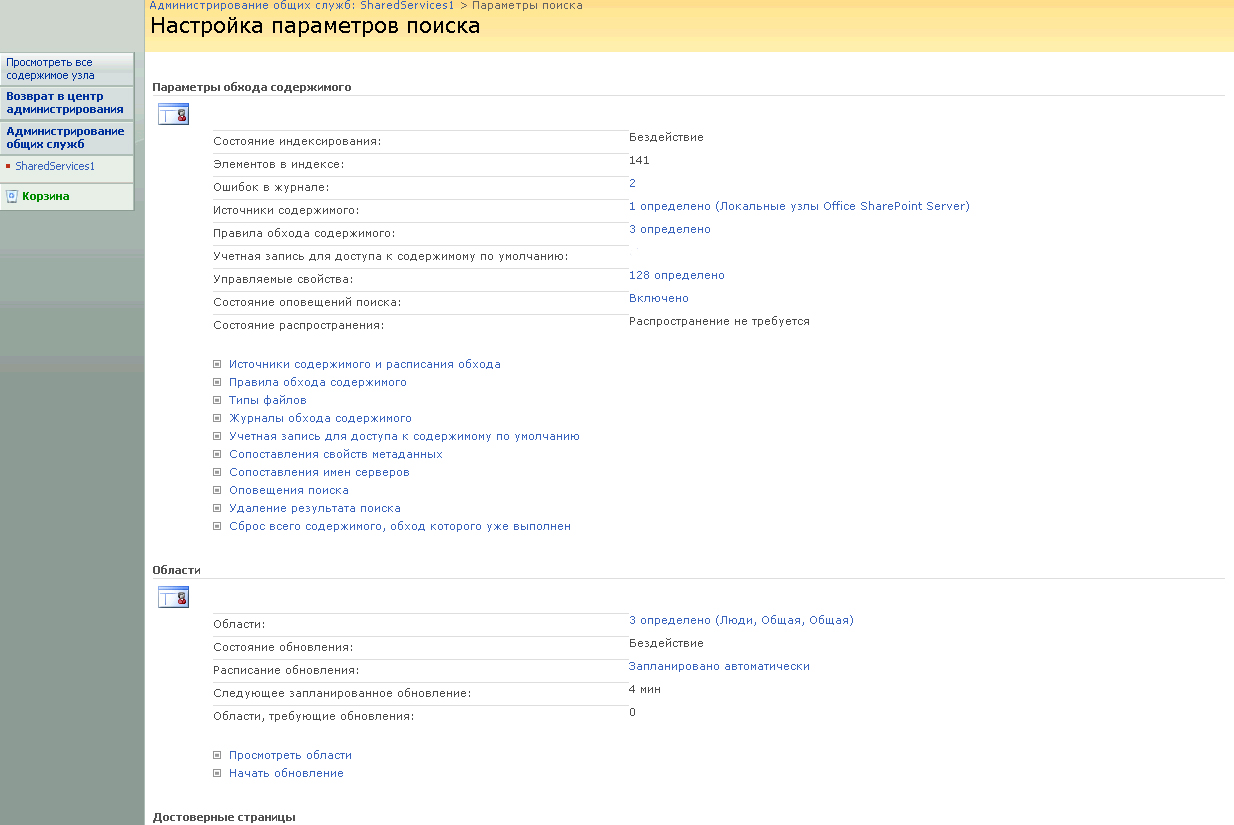The width and height of the screenshot is (1234, 825).
Task: Open Правила обхода содержимого link in list
Action: pos(318,383)
